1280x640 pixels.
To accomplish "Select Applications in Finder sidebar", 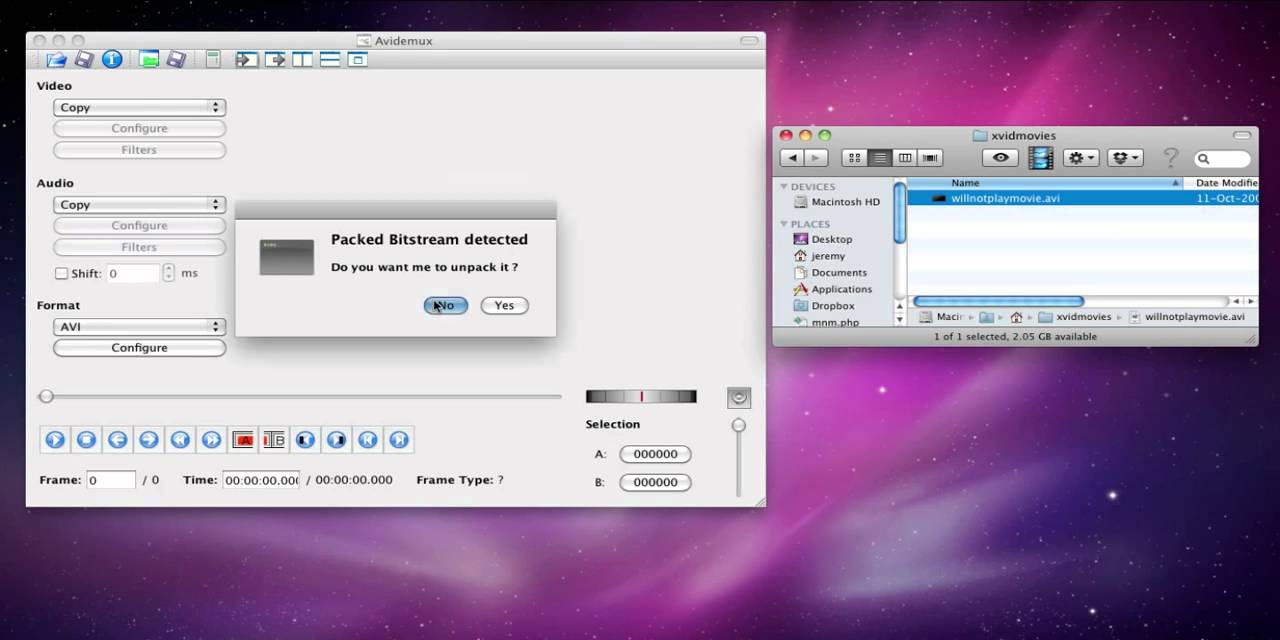I will pos(833,289).
